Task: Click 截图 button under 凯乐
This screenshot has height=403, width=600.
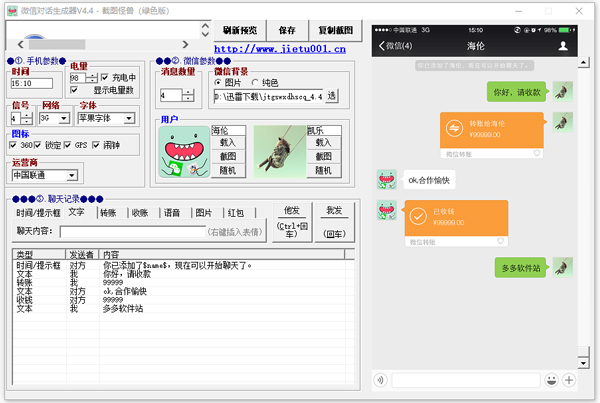Action: click(x=323, y=156)
